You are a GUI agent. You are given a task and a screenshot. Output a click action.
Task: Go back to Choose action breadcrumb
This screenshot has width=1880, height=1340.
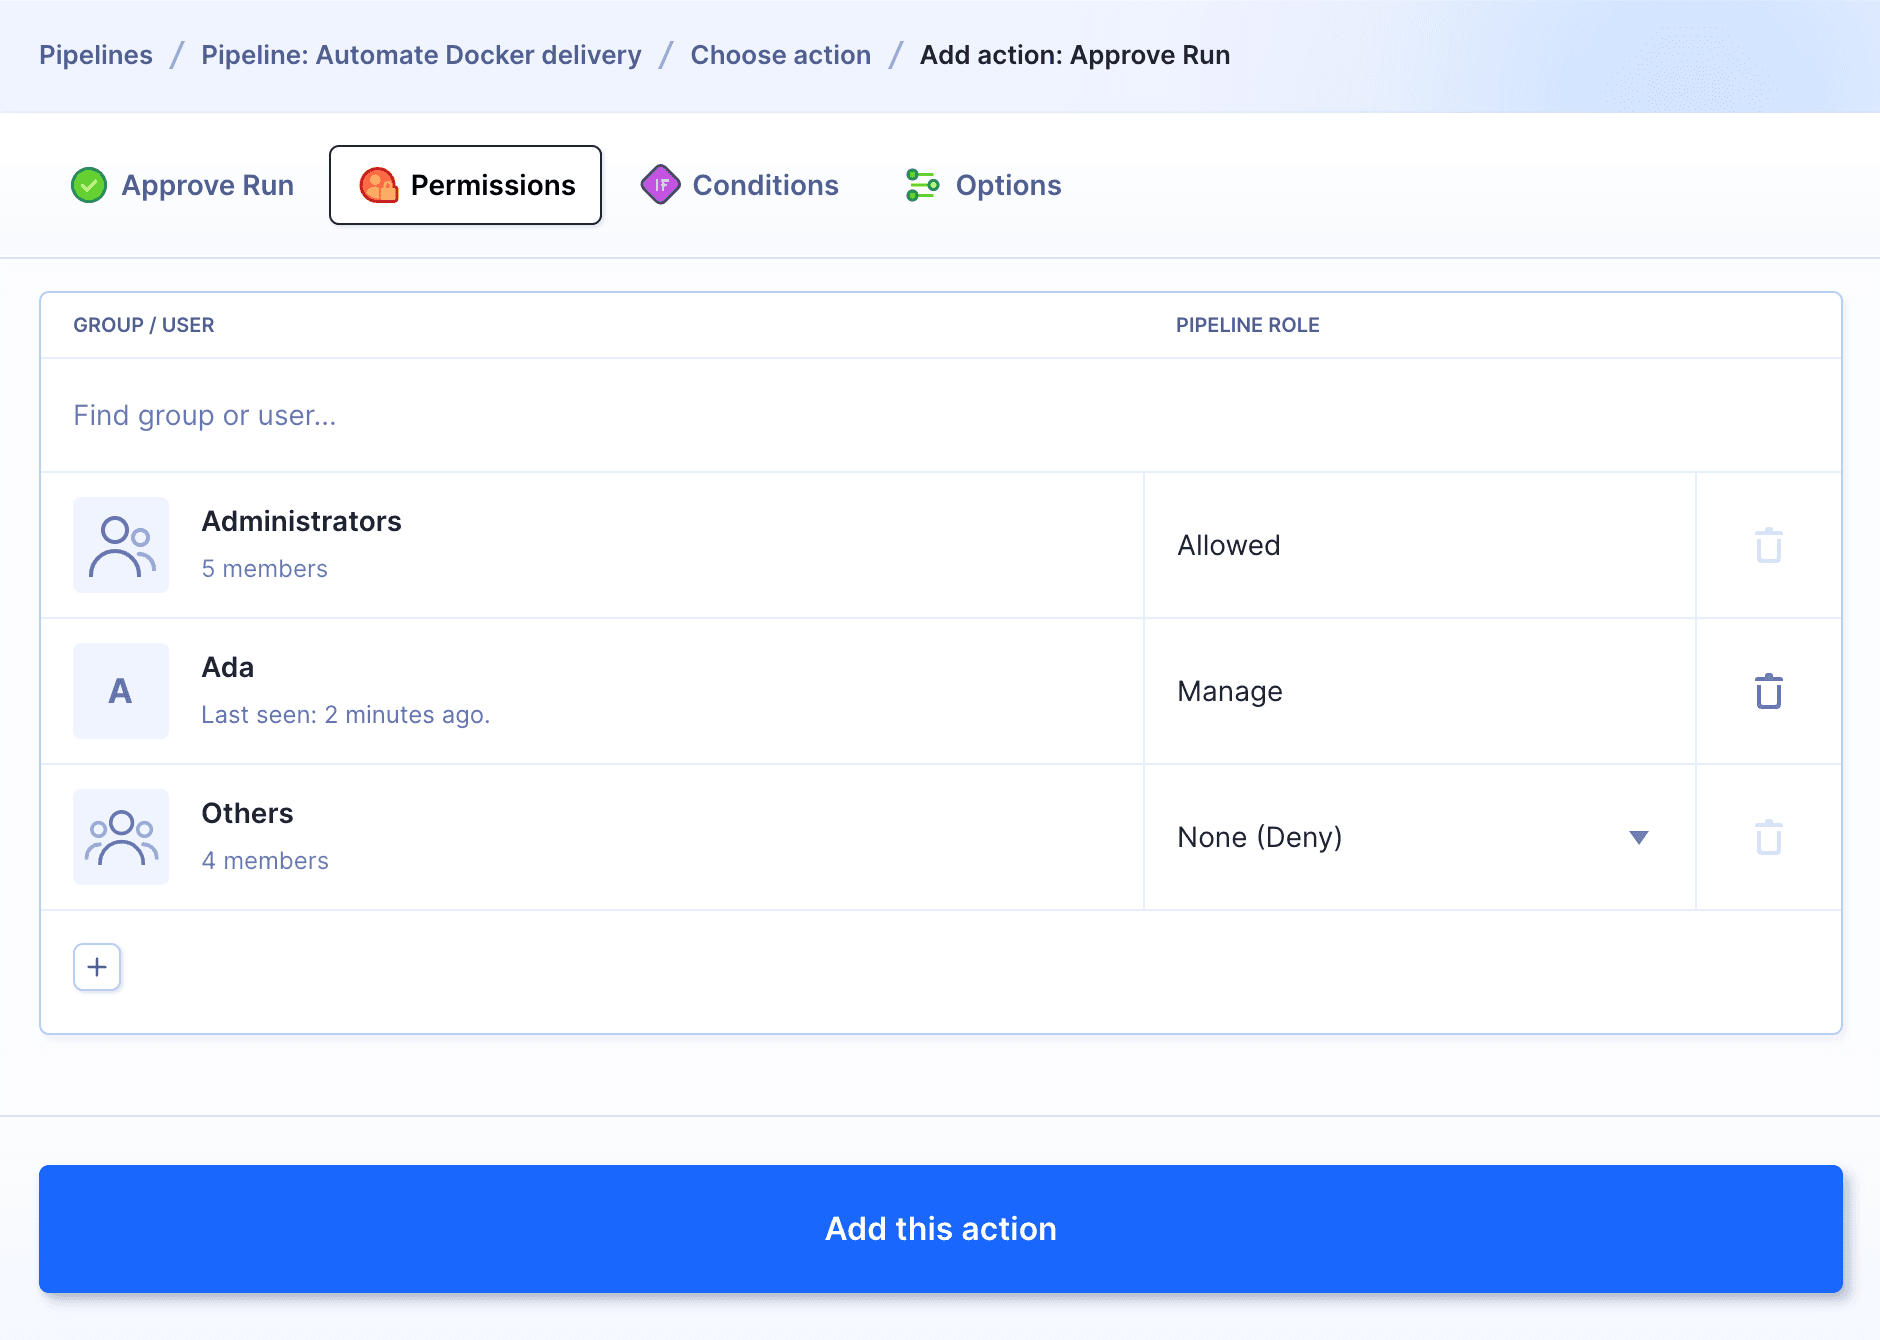tap(780, 55)
